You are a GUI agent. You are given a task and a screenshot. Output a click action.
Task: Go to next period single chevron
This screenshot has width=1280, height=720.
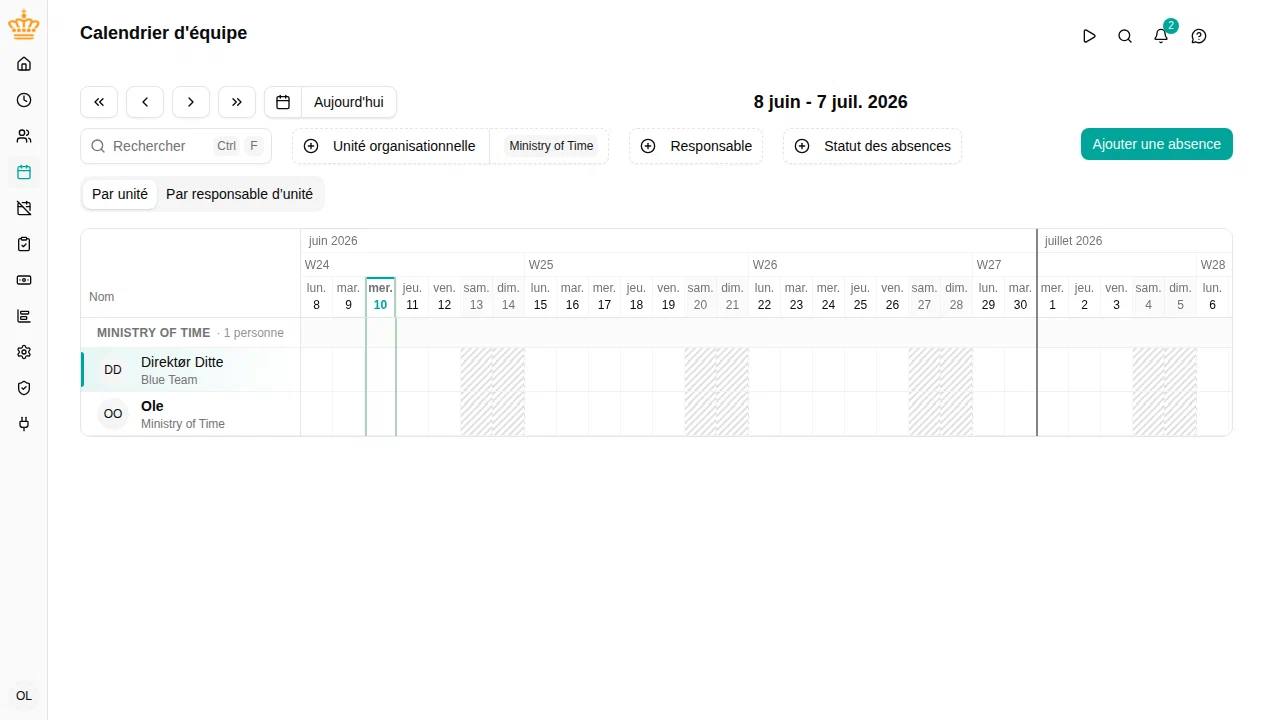coord(191,102)
